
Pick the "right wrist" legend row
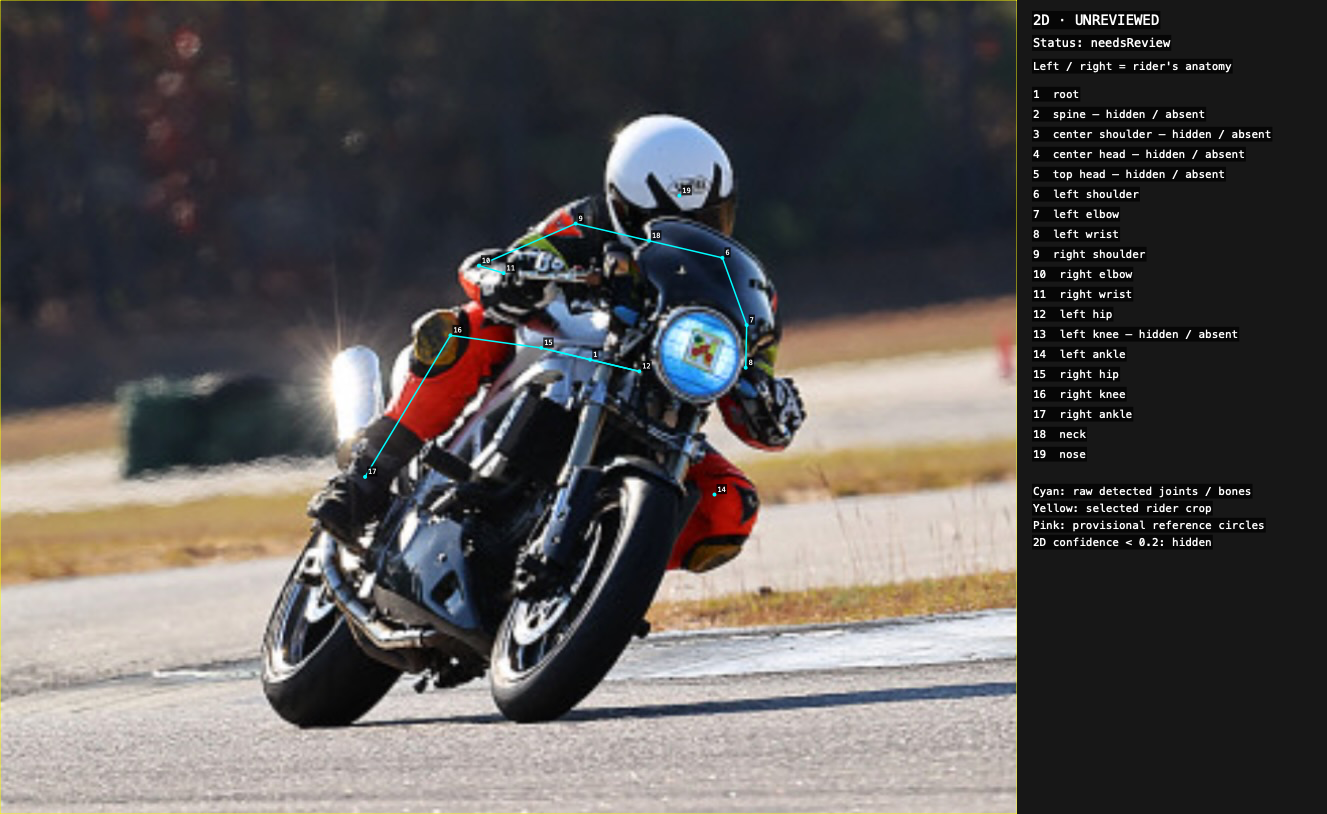pos(1083,294)
